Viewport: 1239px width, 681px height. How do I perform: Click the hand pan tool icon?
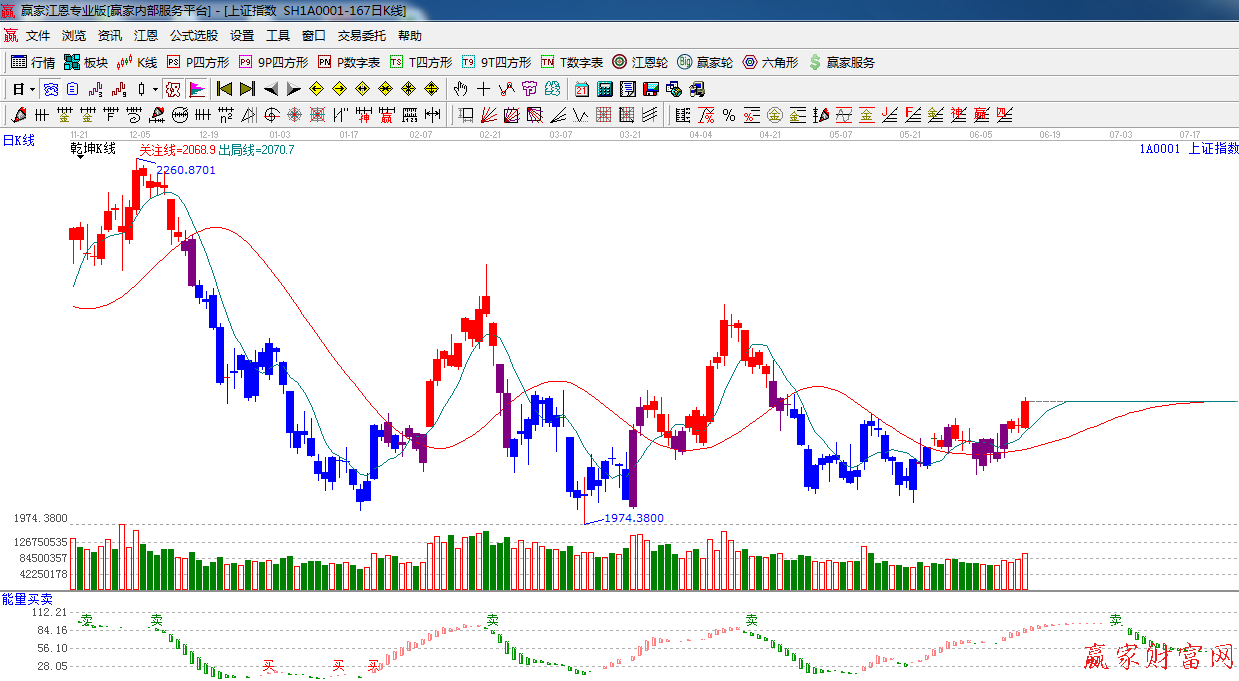pyautogui.click(x=461, y=89)
